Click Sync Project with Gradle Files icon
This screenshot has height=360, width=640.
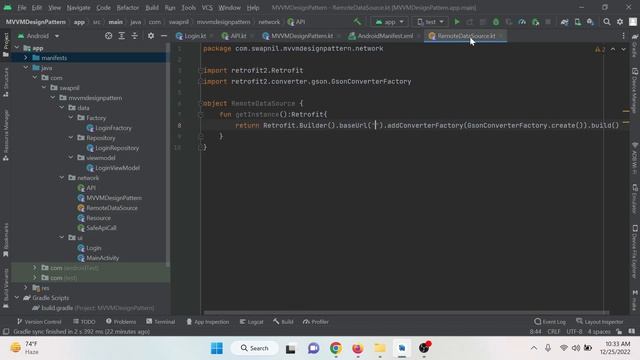click(x=564, y=22)
